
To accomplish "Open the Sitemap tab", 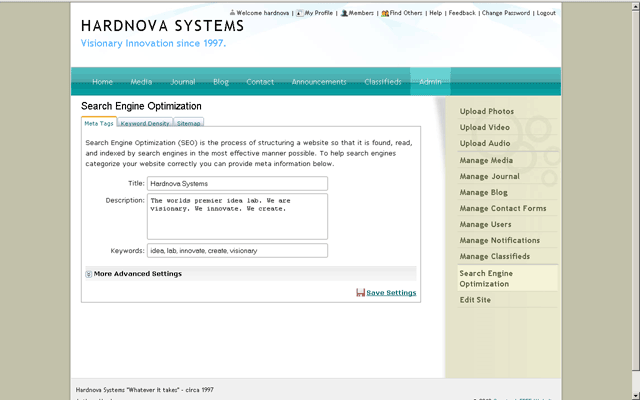I will pos(189,123).
